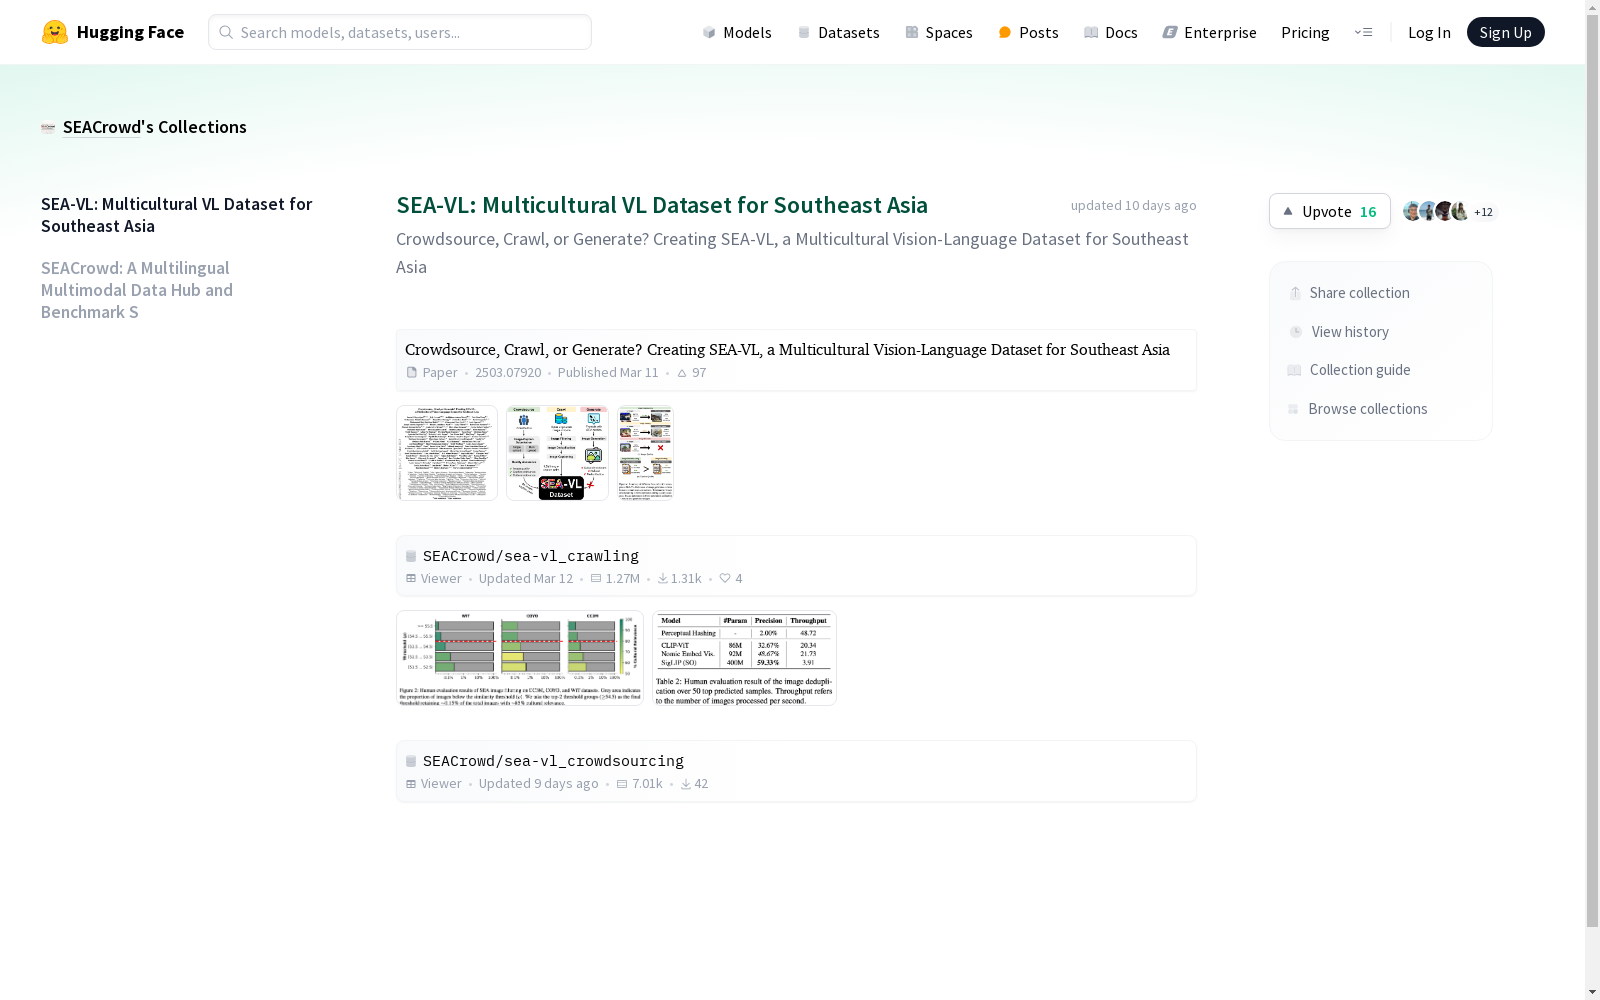Viewport: 1600px width, 1000px height.
Task: Click the 'Updated 9 days ago' text
Action: point(539,783)
